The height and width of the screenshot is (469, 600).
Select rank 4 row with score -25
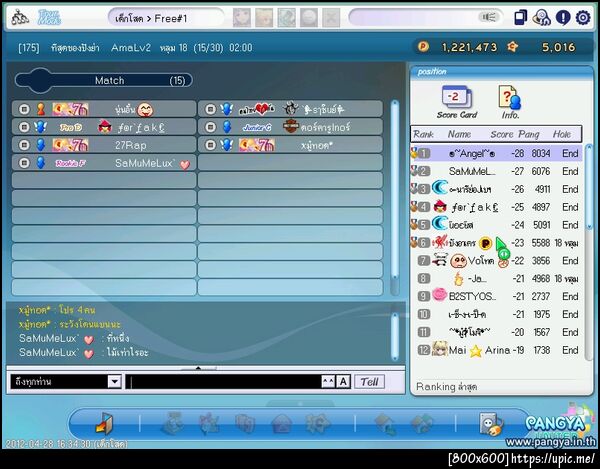(x=496, y=207)
